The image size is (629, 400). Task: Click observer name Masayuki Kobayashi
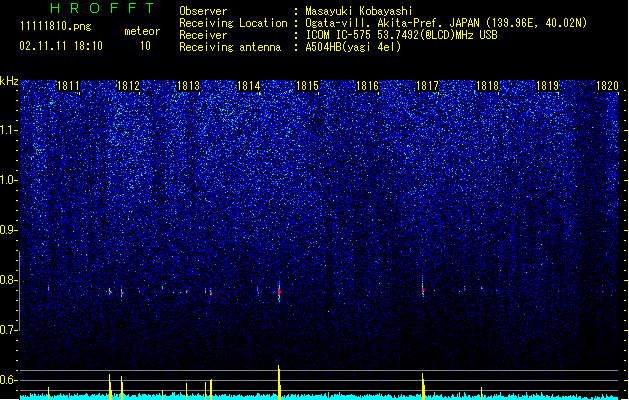pos(359,11)
